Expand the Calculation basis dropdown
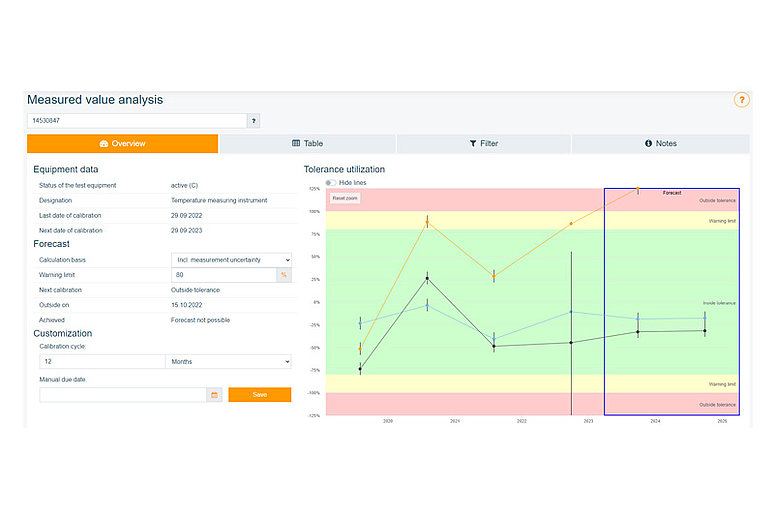The image size is (776, 519). 231,260
